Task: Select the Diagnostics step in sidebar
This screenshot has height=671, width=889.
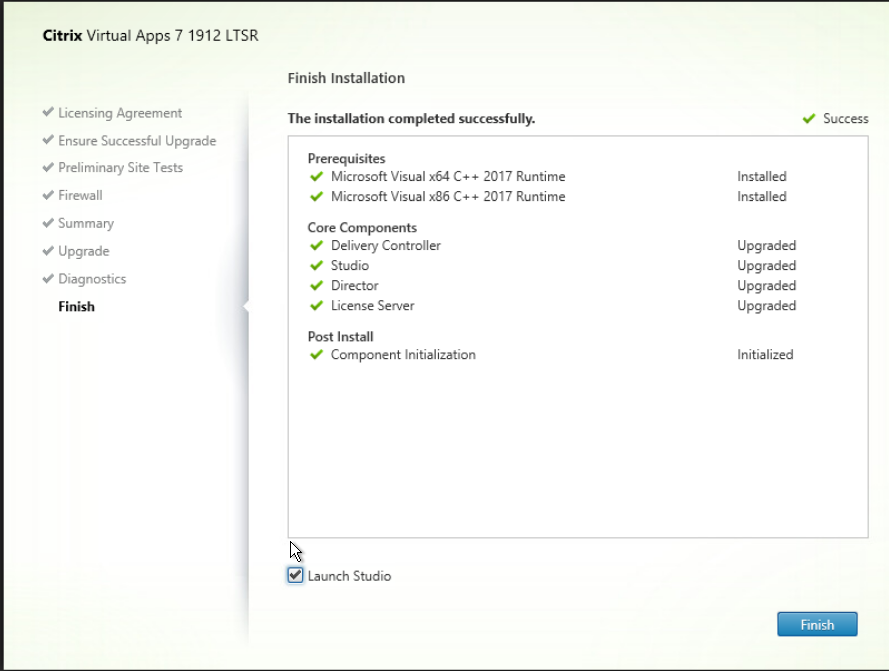Action: click(92, 279)
